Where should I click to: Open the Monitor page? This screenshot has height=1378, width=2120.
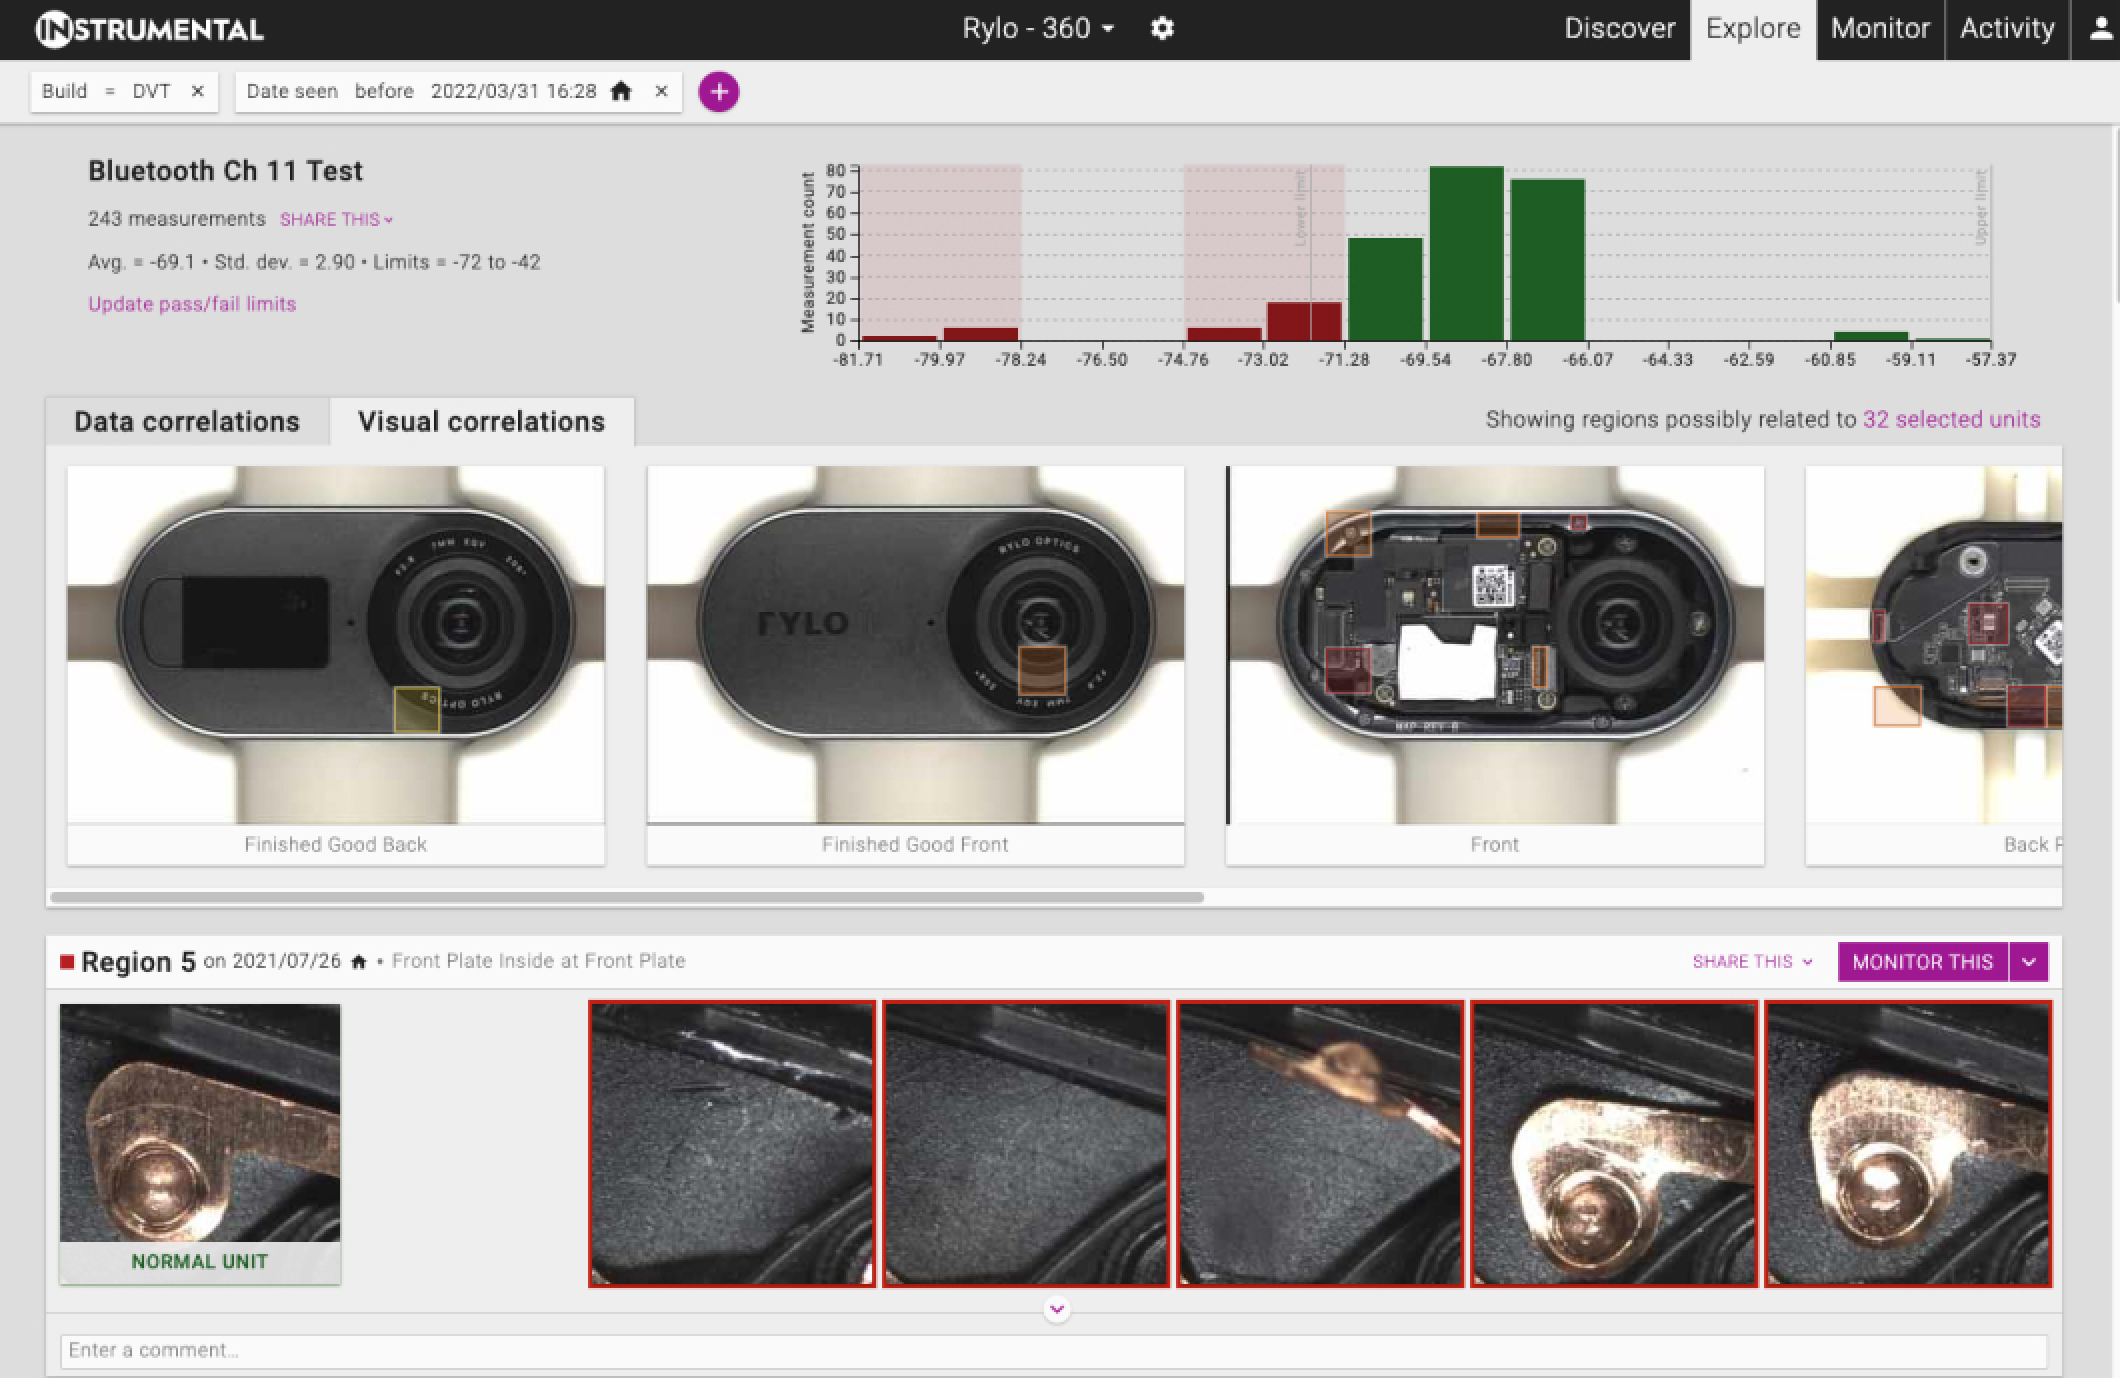pyautogui.click(x=1879, y=29)
